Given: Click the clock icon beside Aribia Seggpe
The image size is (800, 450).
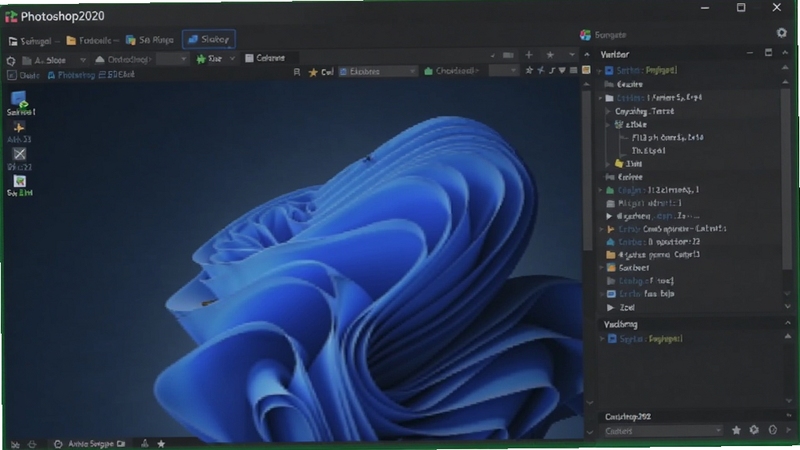Looking at the screenshot, I should coord(58,444).
